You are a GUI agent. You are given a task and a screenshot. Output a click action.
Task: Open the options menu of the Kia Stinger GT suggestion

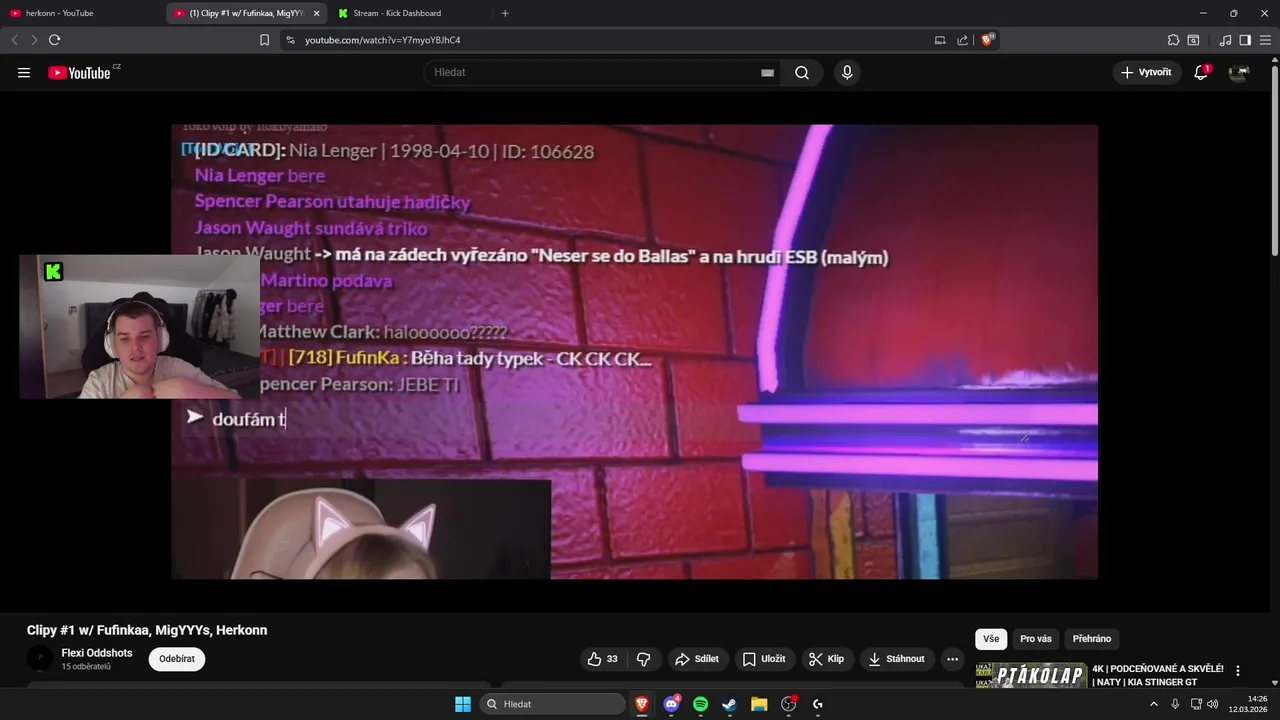[x=1238, y=671]
